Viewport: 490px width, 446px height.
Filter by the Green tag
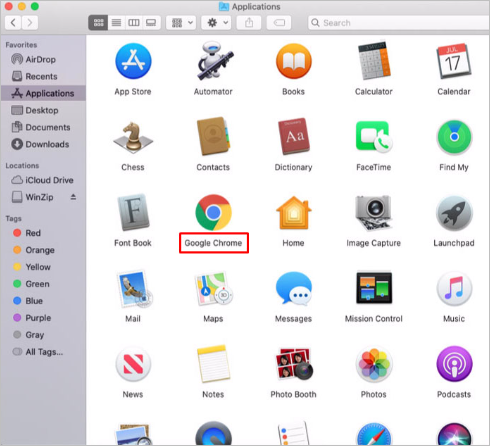[43, 284]
